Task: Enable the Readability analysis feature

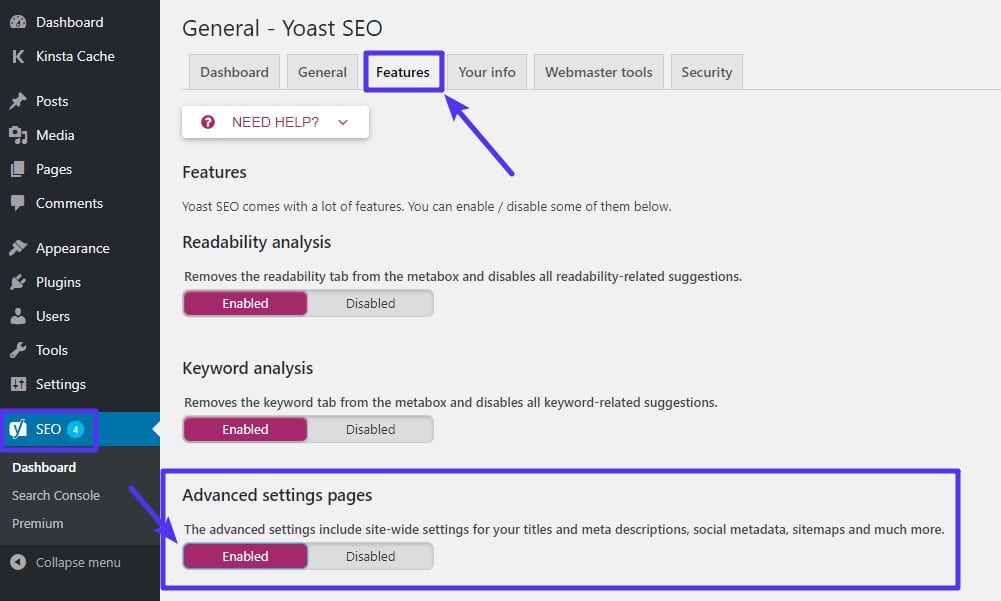Action: pos(245,303)
